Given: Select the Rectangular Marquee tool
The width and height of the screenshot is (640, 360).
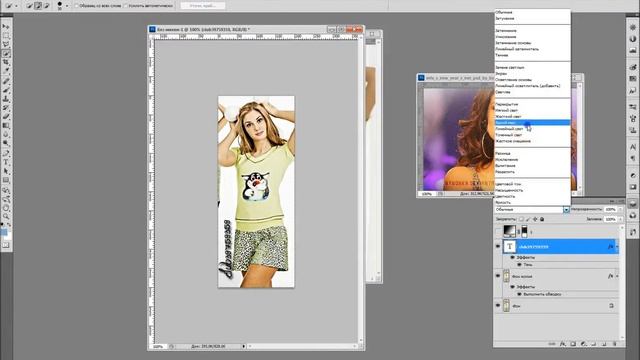Looking at the screenshot, I should pyautogui.click(x=6, y=36).
